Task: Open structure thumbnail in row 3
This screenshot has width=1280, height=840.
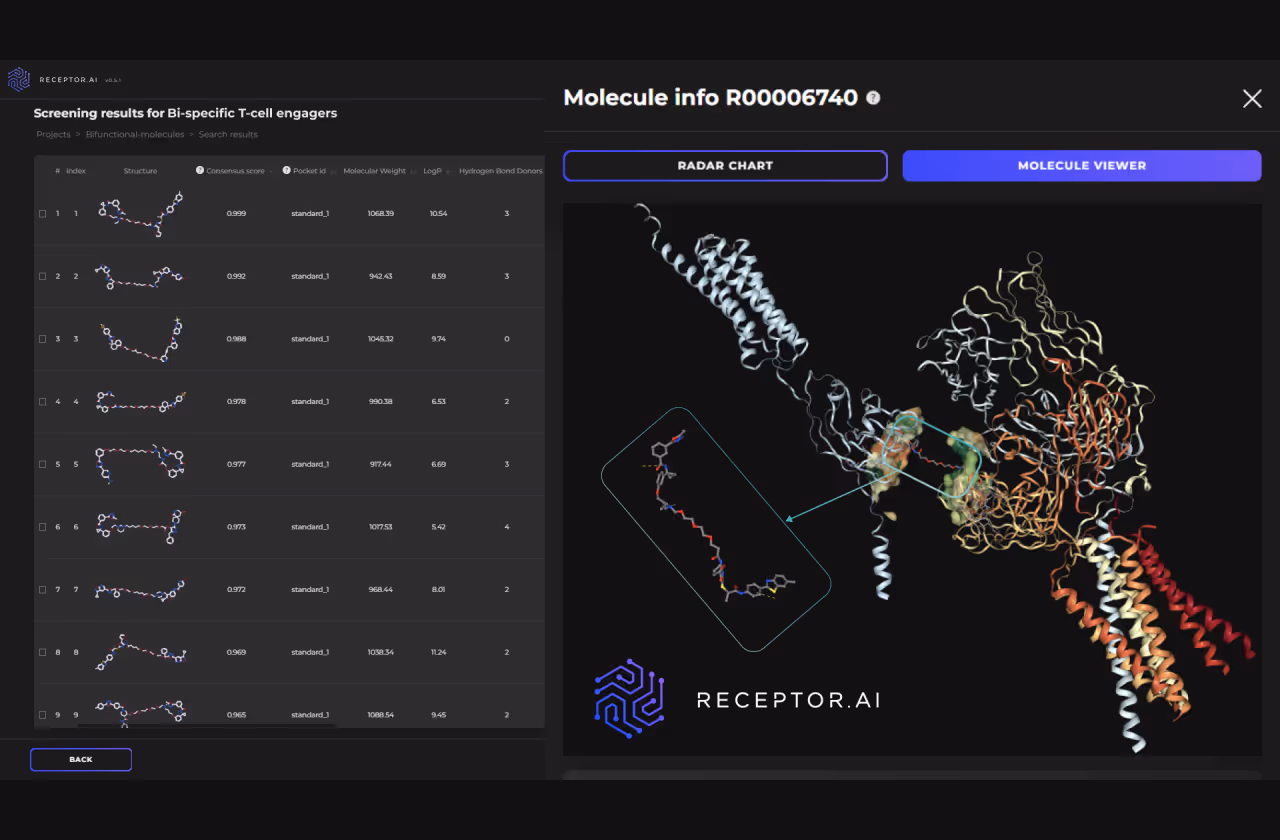Action: 140,339
